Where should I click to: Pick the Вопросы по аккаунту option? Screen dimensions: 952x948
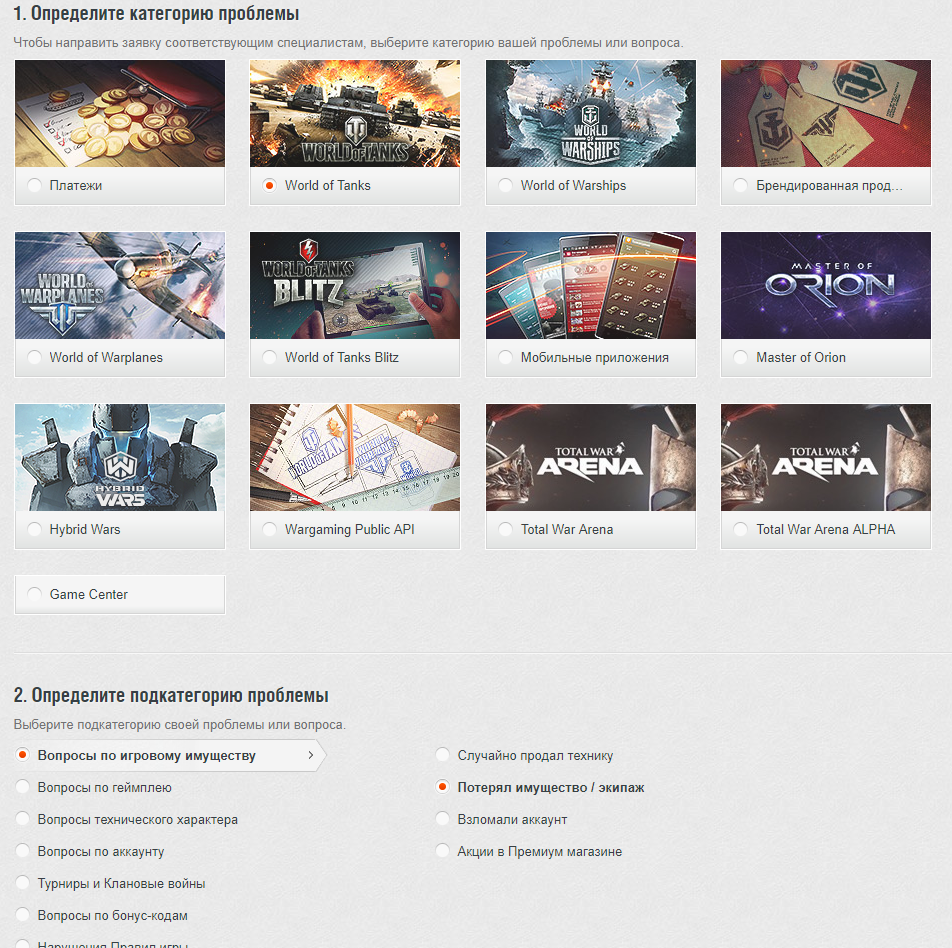tap(22, 851)
